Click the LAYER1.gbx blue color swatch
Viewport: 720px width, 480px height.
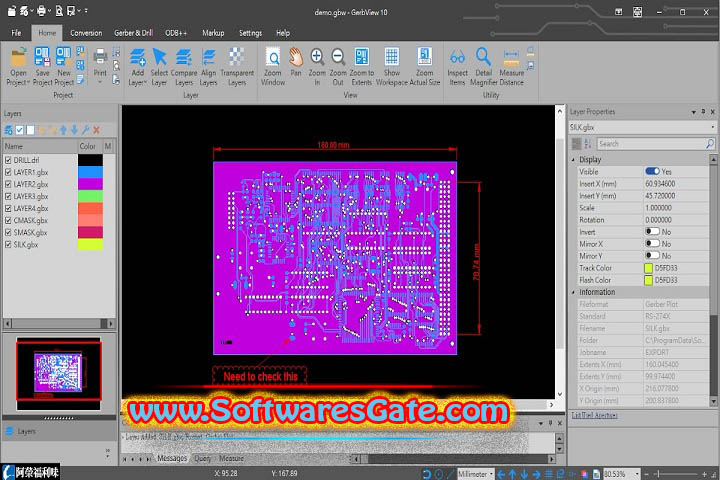pos(90,172)
